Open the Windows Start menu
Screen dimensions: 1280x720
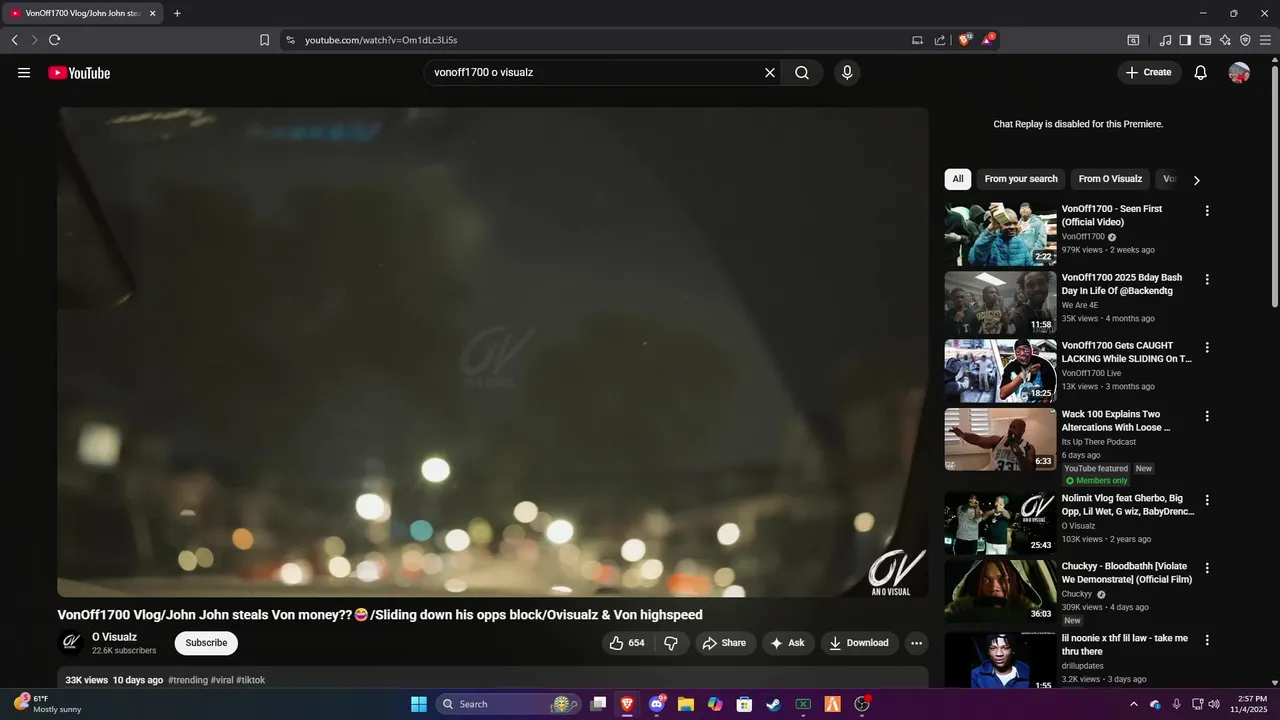click(419, 704)
